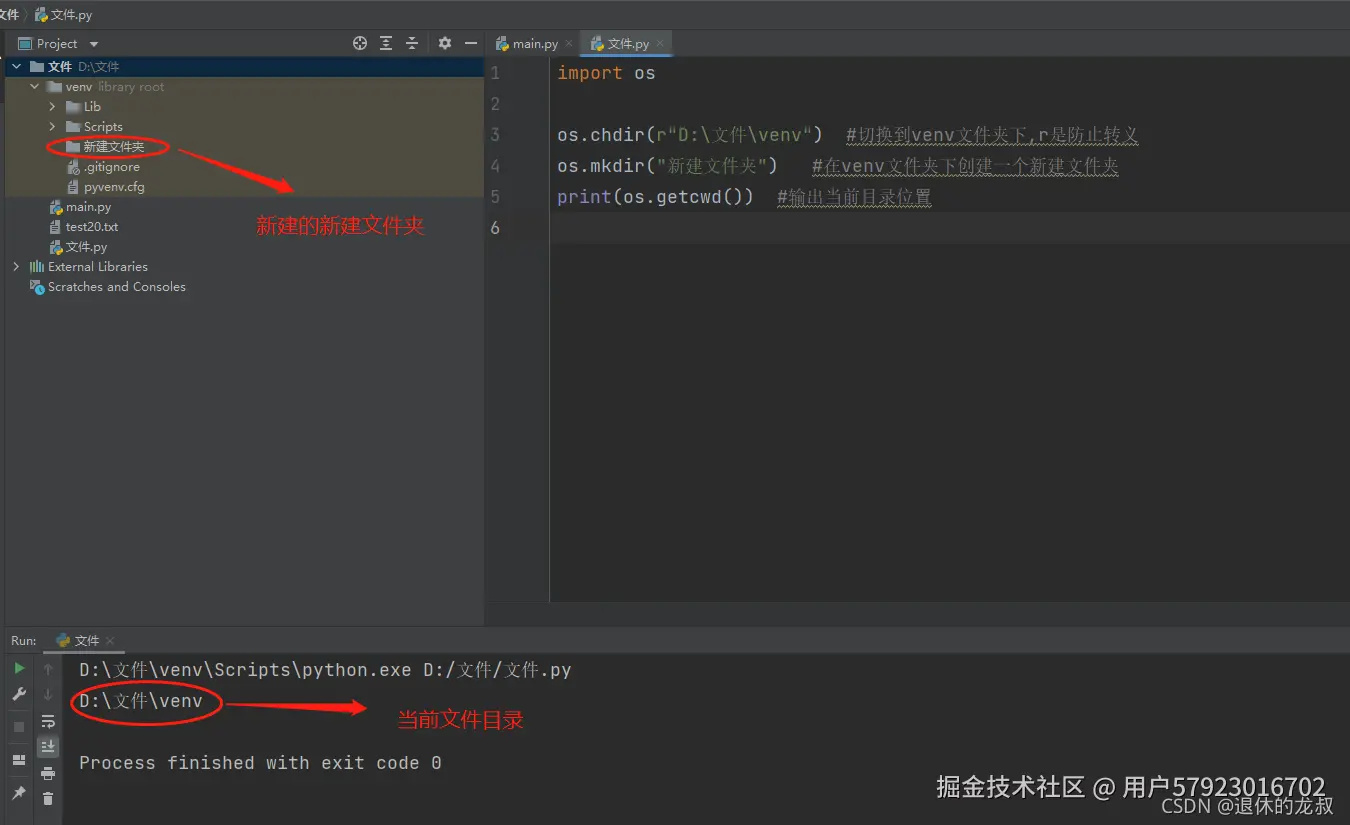Click 'Process finished with exit code 0' text
The image size is (1350, 825).
(260, 763)
